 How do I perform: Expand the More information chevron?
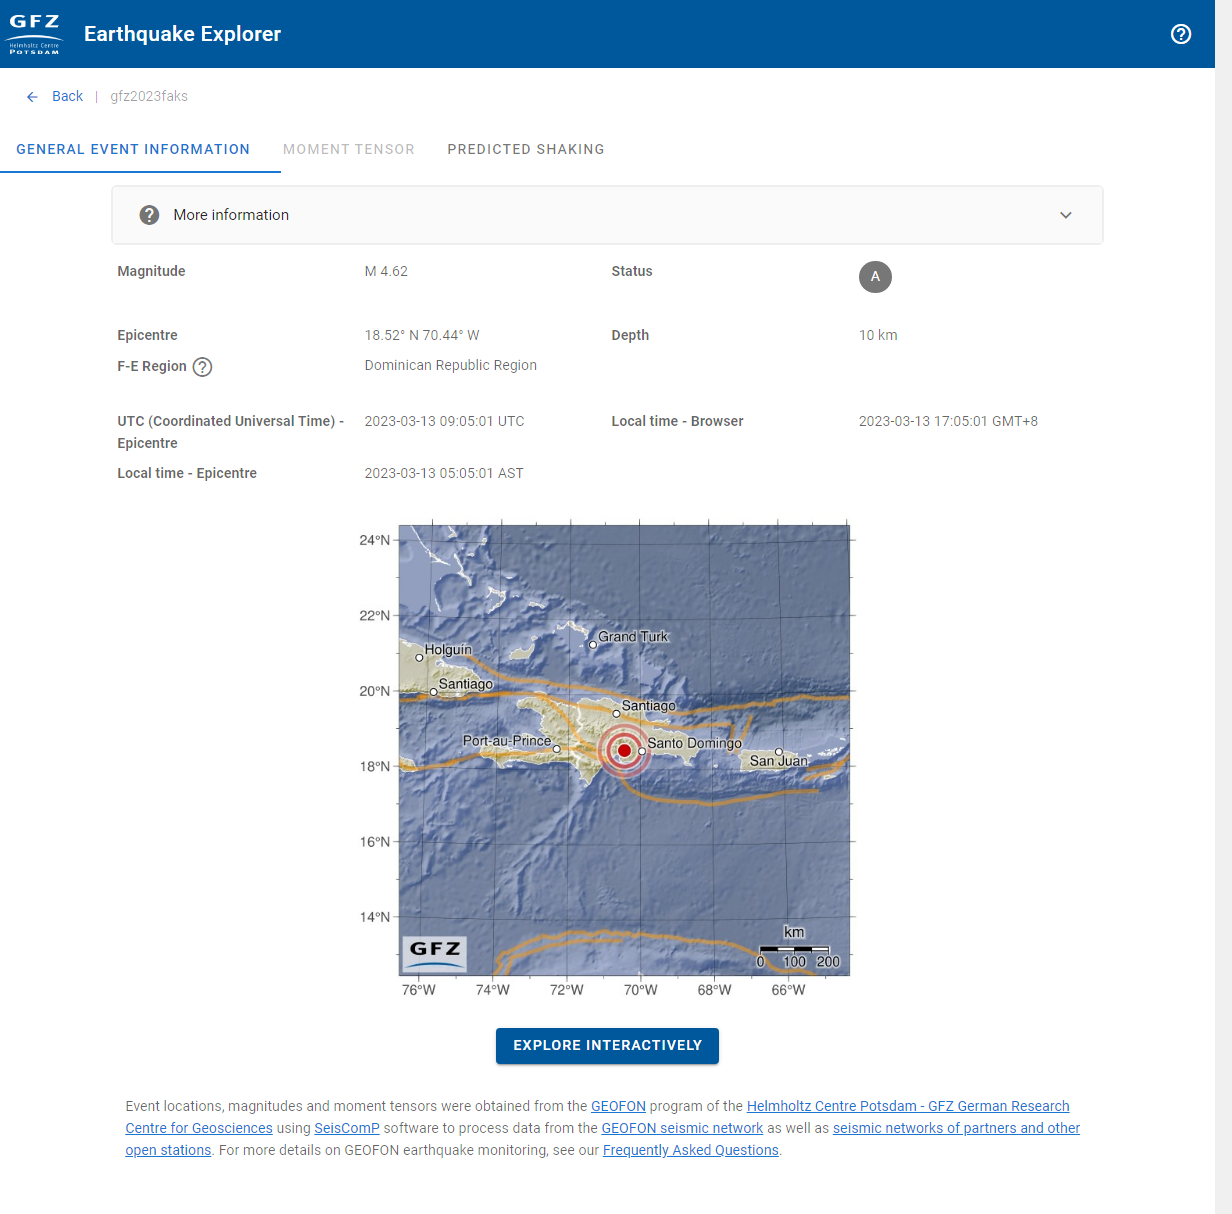point(1066,215)
